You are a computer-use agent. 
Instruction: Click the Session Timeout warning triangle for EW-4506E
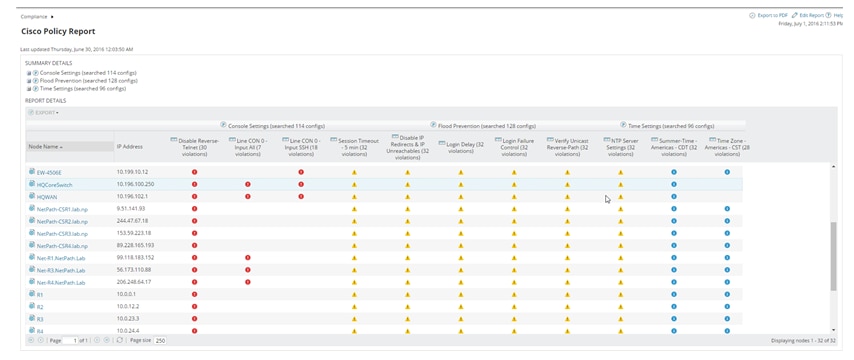(x=354, y=172)
